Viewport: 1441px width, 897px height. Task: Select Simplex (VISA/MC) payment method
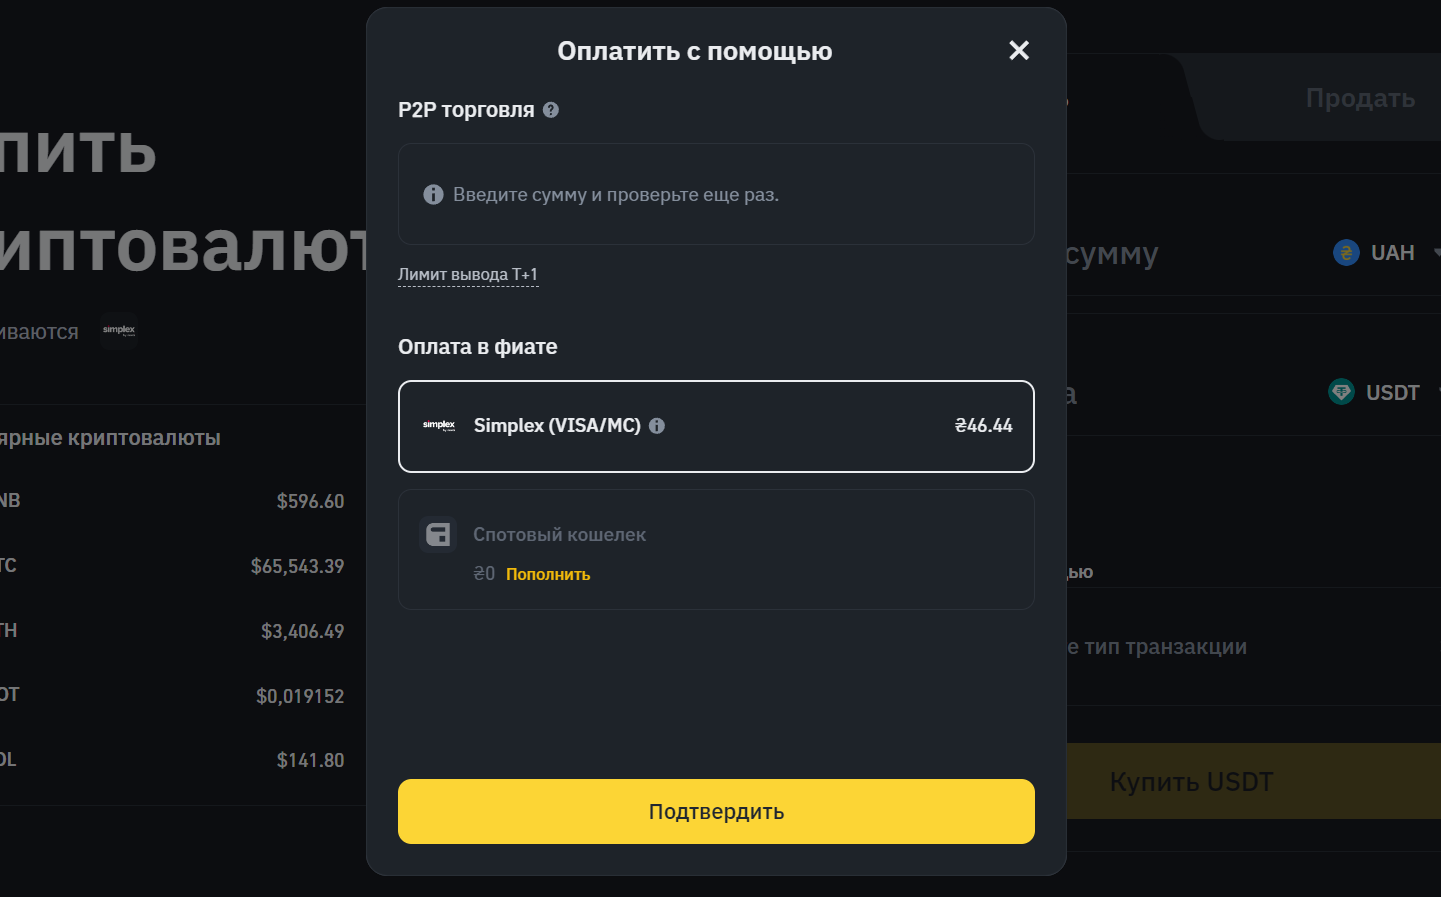(716, 426)
